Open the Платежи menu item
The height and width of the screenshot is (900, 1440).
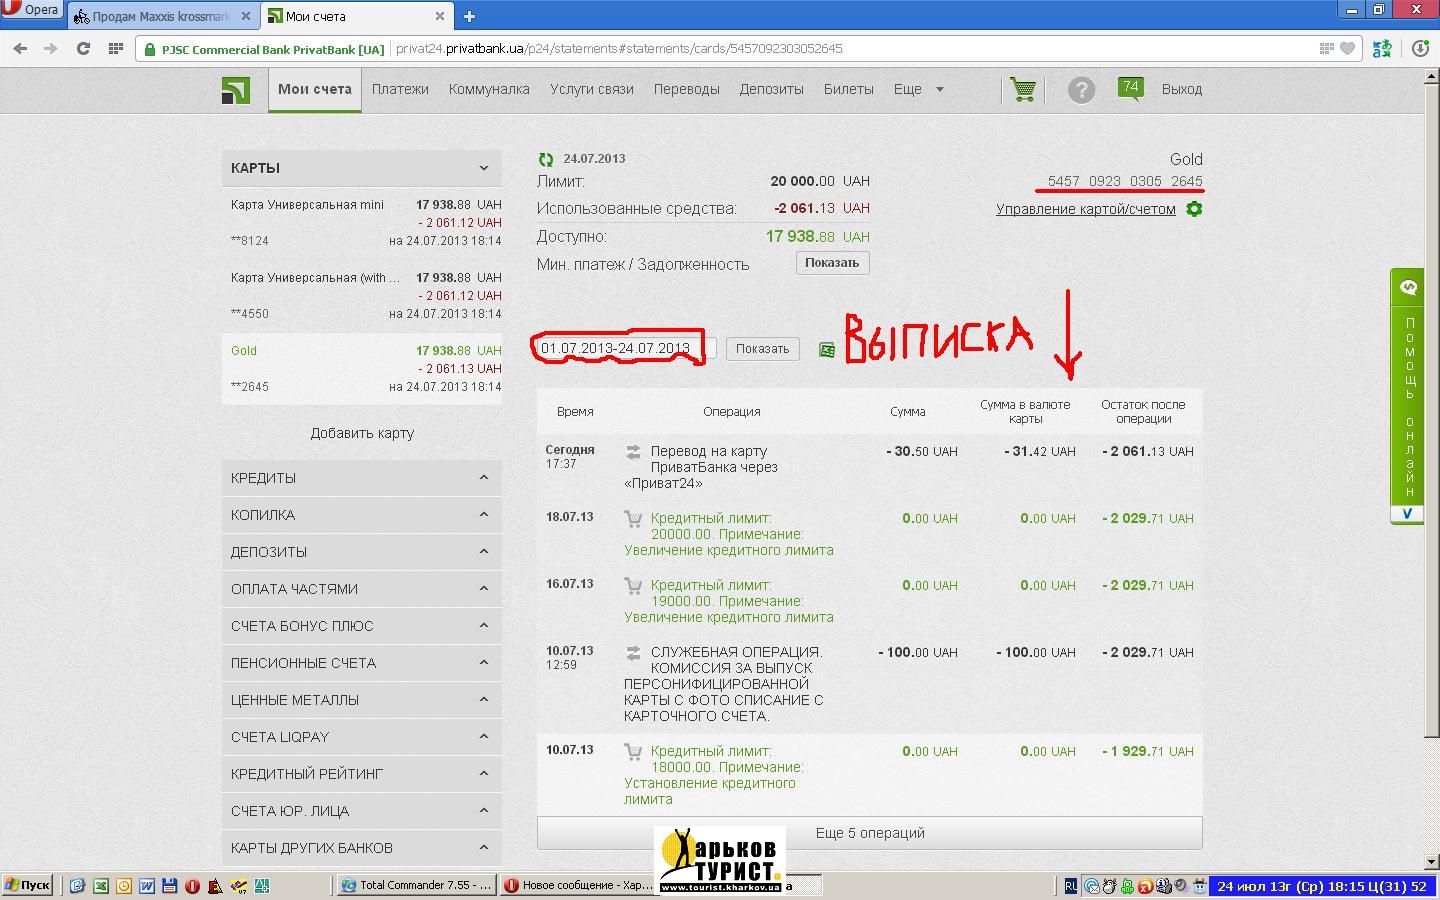tap(400, 89)
